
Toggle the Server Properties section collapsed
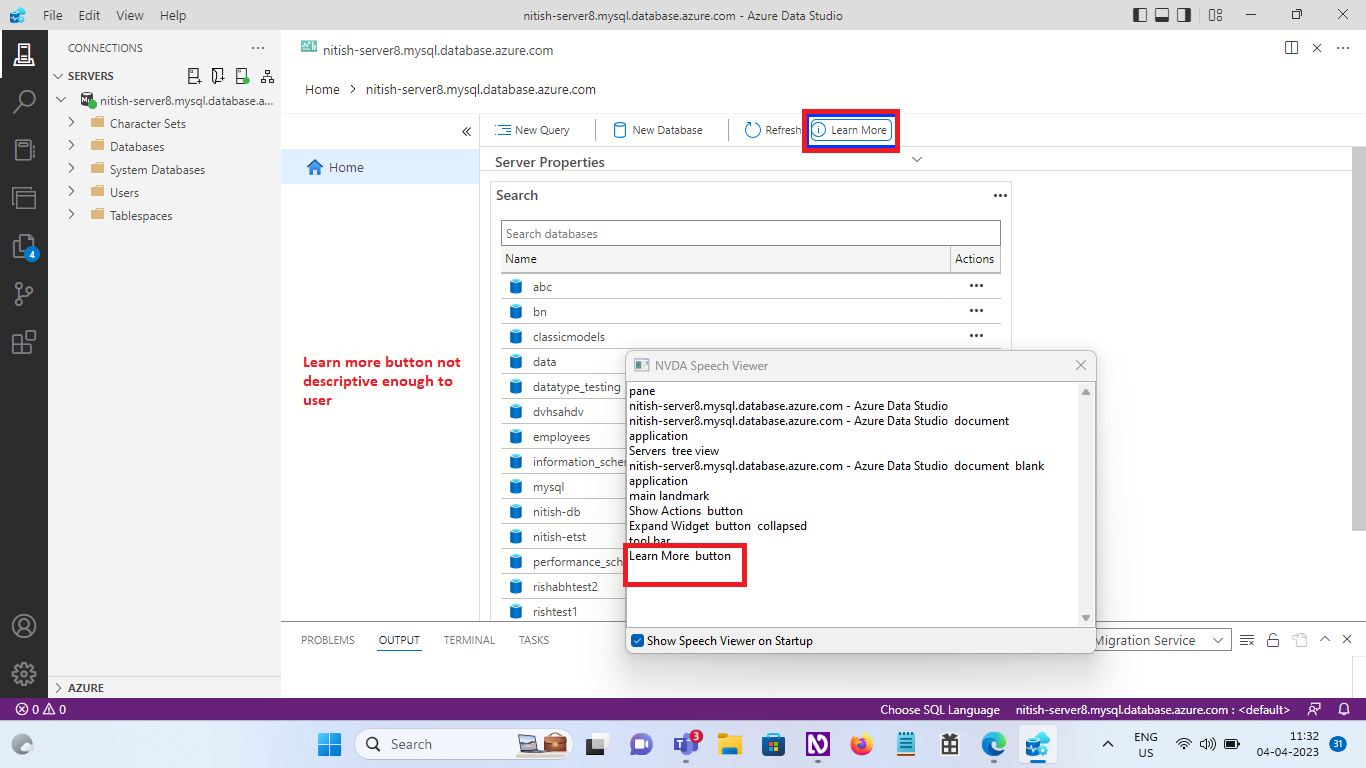917,159
